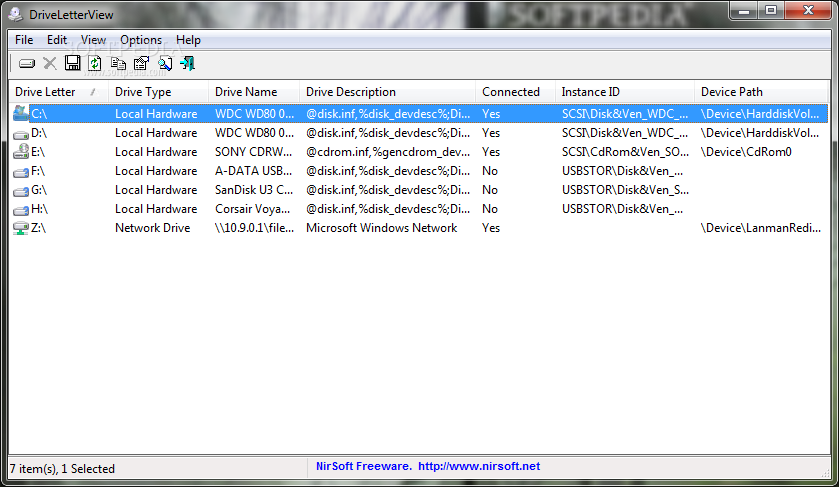Sort by Drive Description column header

(x=387, y=92)
